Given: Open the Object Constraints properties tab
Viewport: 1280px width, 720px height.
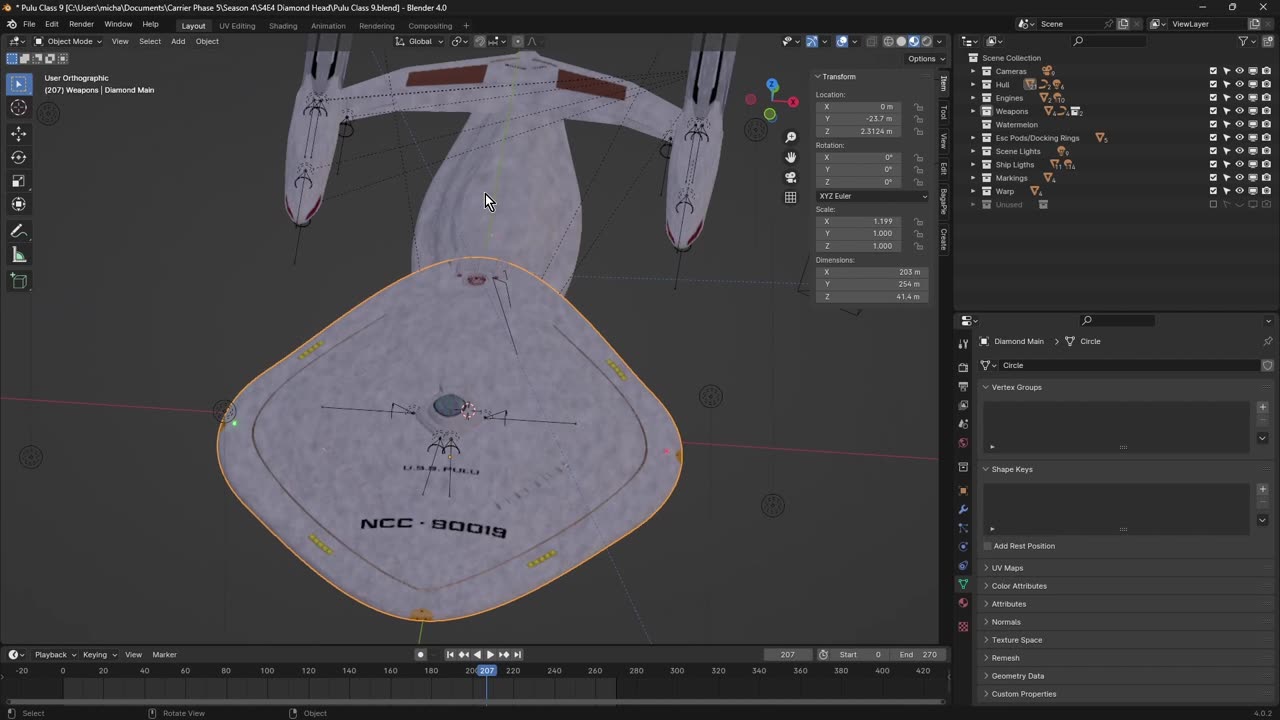Looking at the screenshot, I should pyautogui.click(x=963, y=566).
